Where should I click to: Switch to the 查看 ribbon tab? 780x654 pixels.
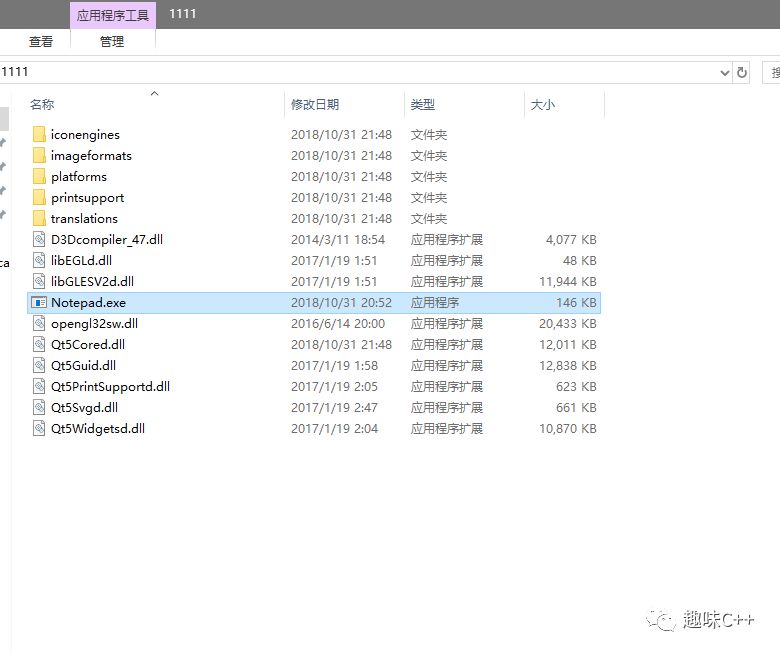pos(41,42)
